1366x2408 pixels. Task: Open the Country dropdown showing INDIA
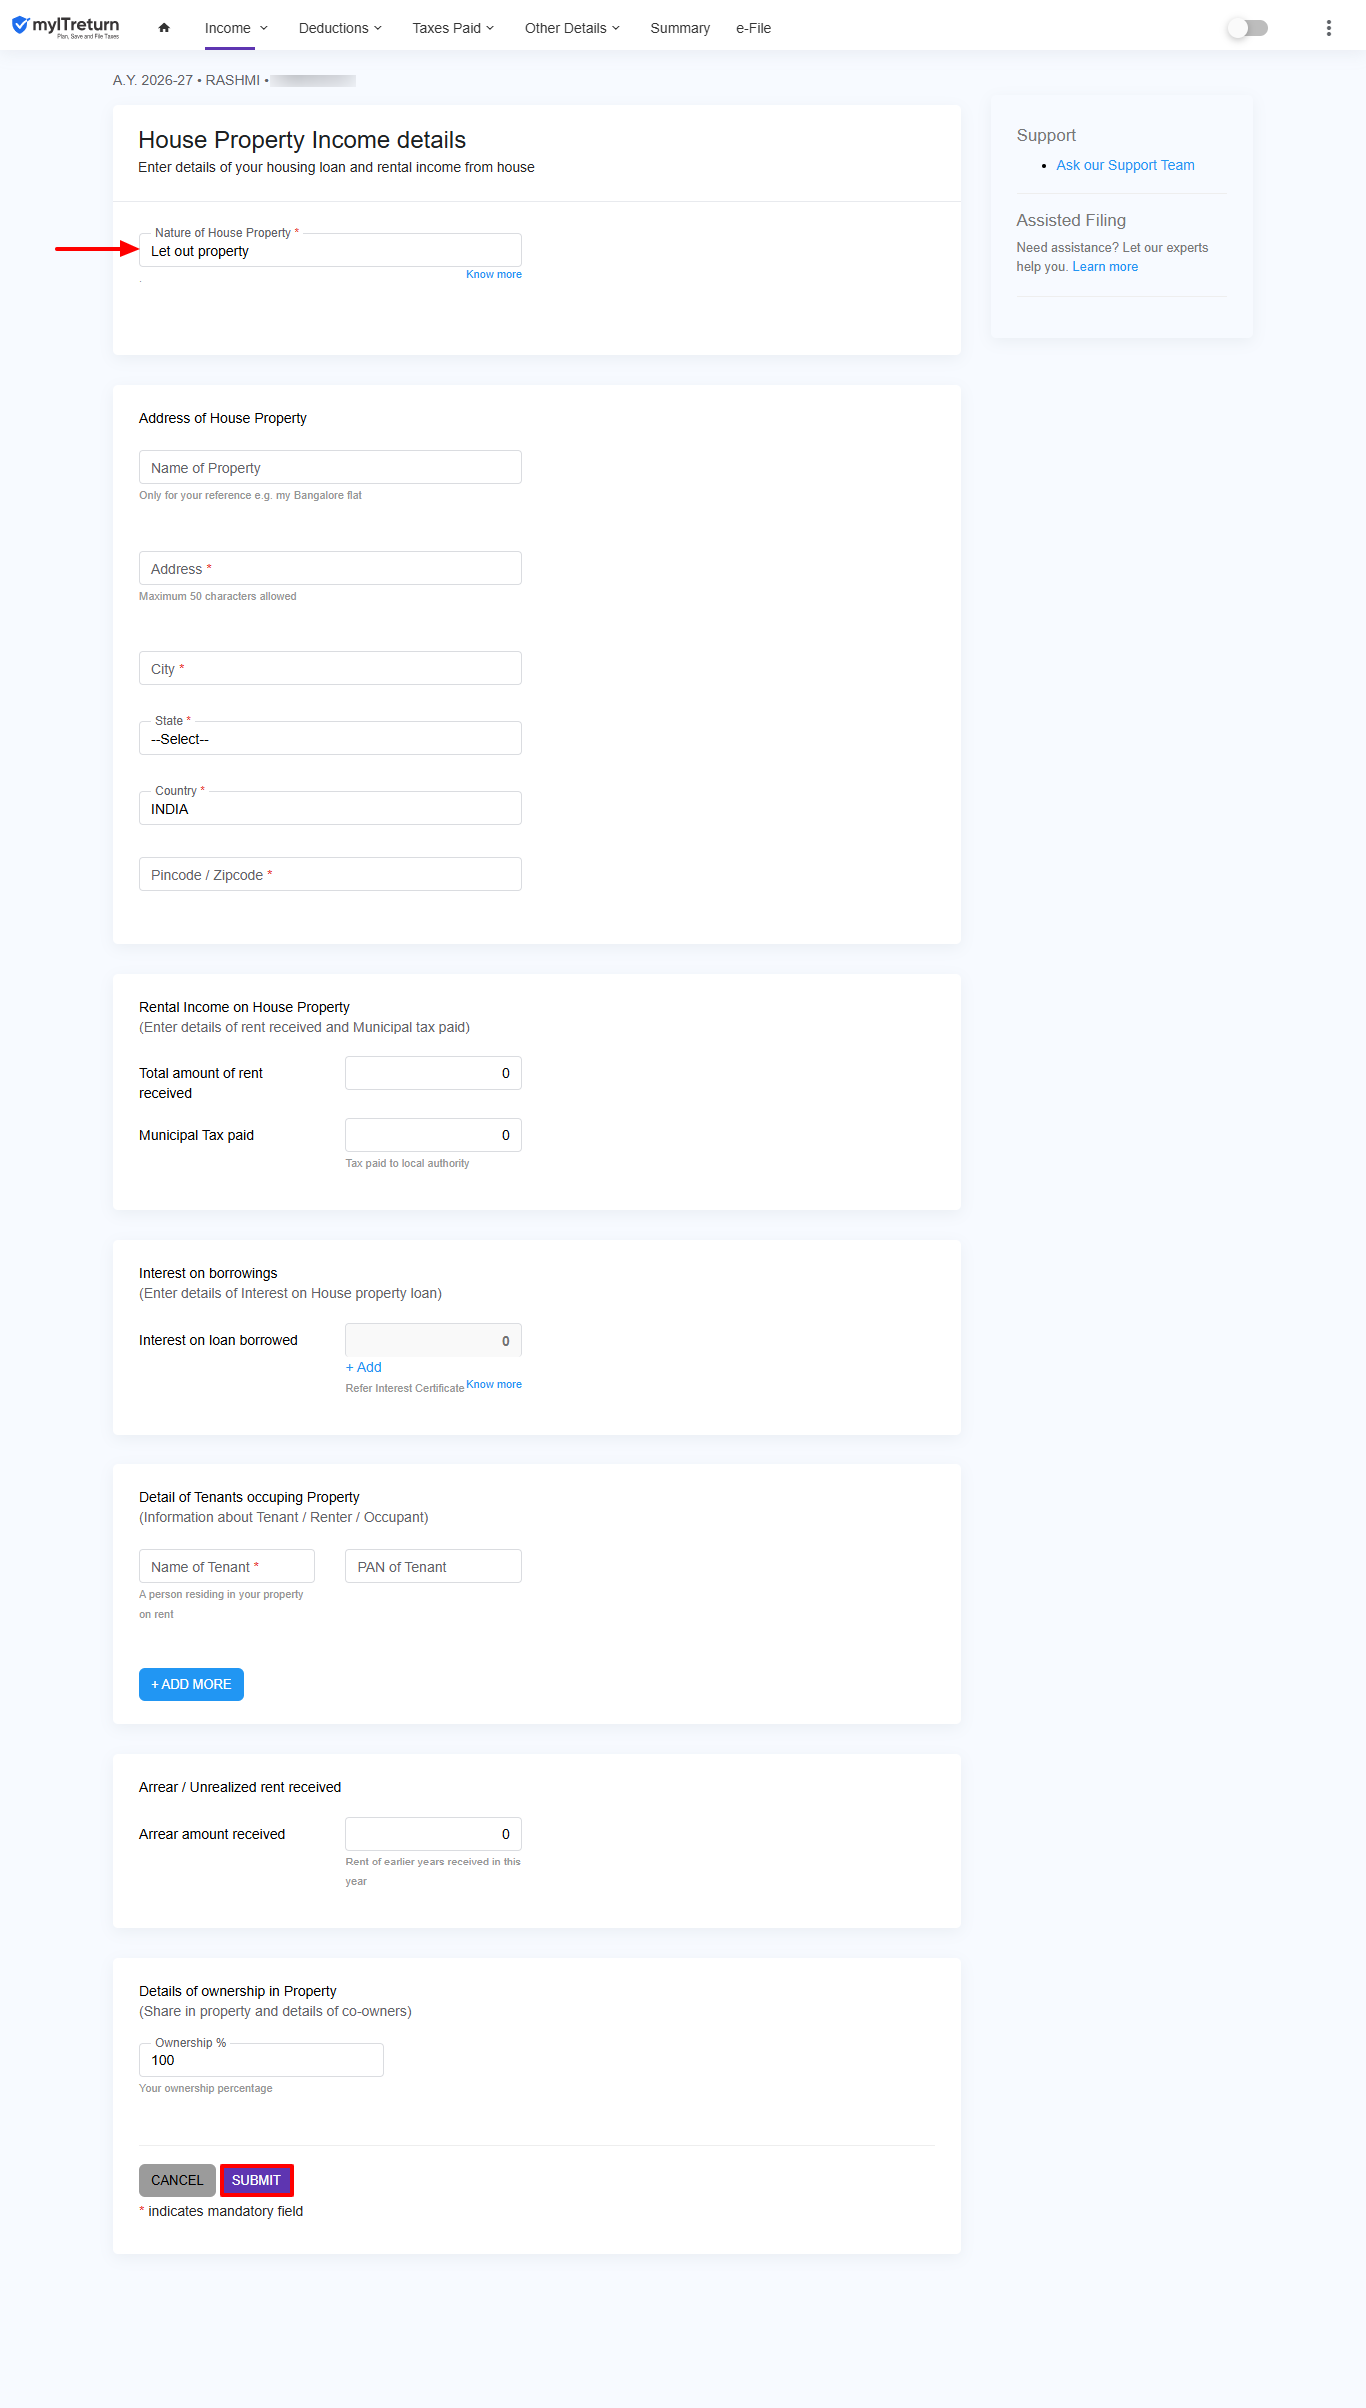click(330, 808)
